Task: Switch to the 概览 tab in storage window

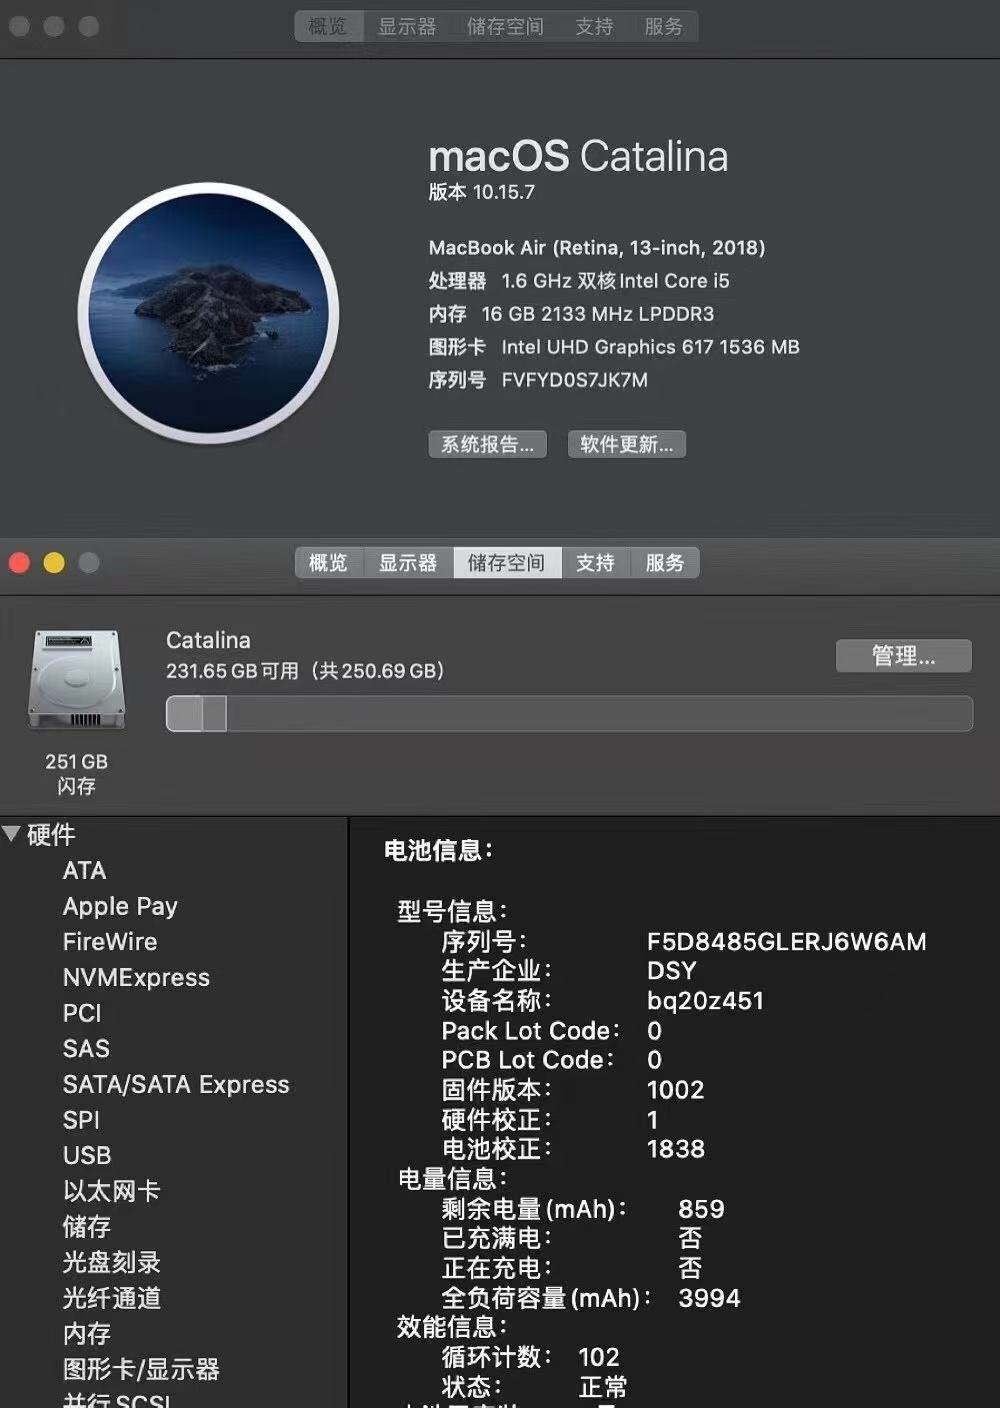Action: (x=329, y=563)
